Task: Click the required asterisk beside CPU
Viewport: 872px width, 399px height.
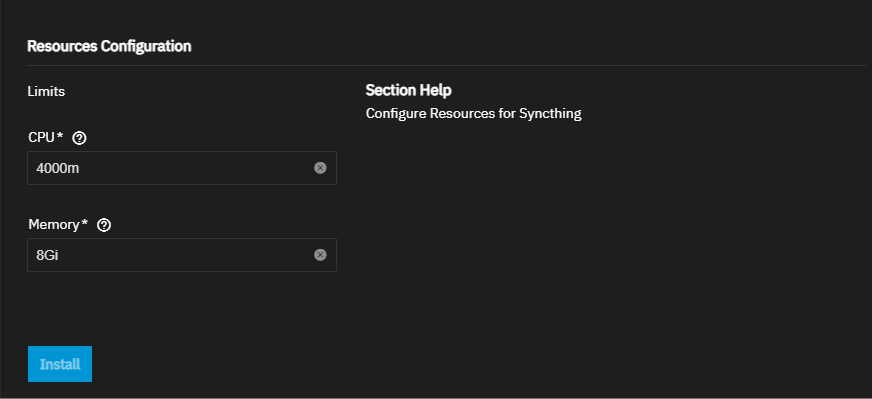Action: point(60,137)
